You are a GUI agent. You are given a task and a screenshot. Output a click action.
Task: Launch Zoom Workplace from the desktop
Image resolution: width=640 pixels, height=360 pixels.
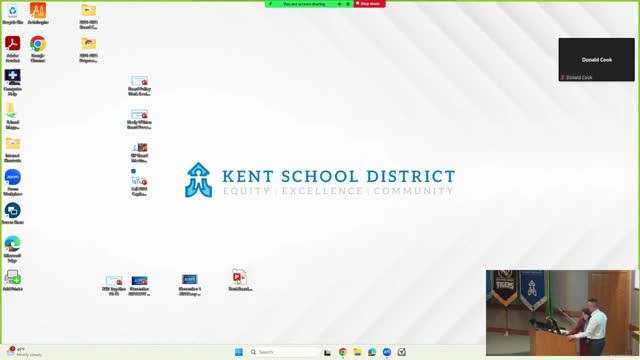pyautogui.click(x=13, y=182)
